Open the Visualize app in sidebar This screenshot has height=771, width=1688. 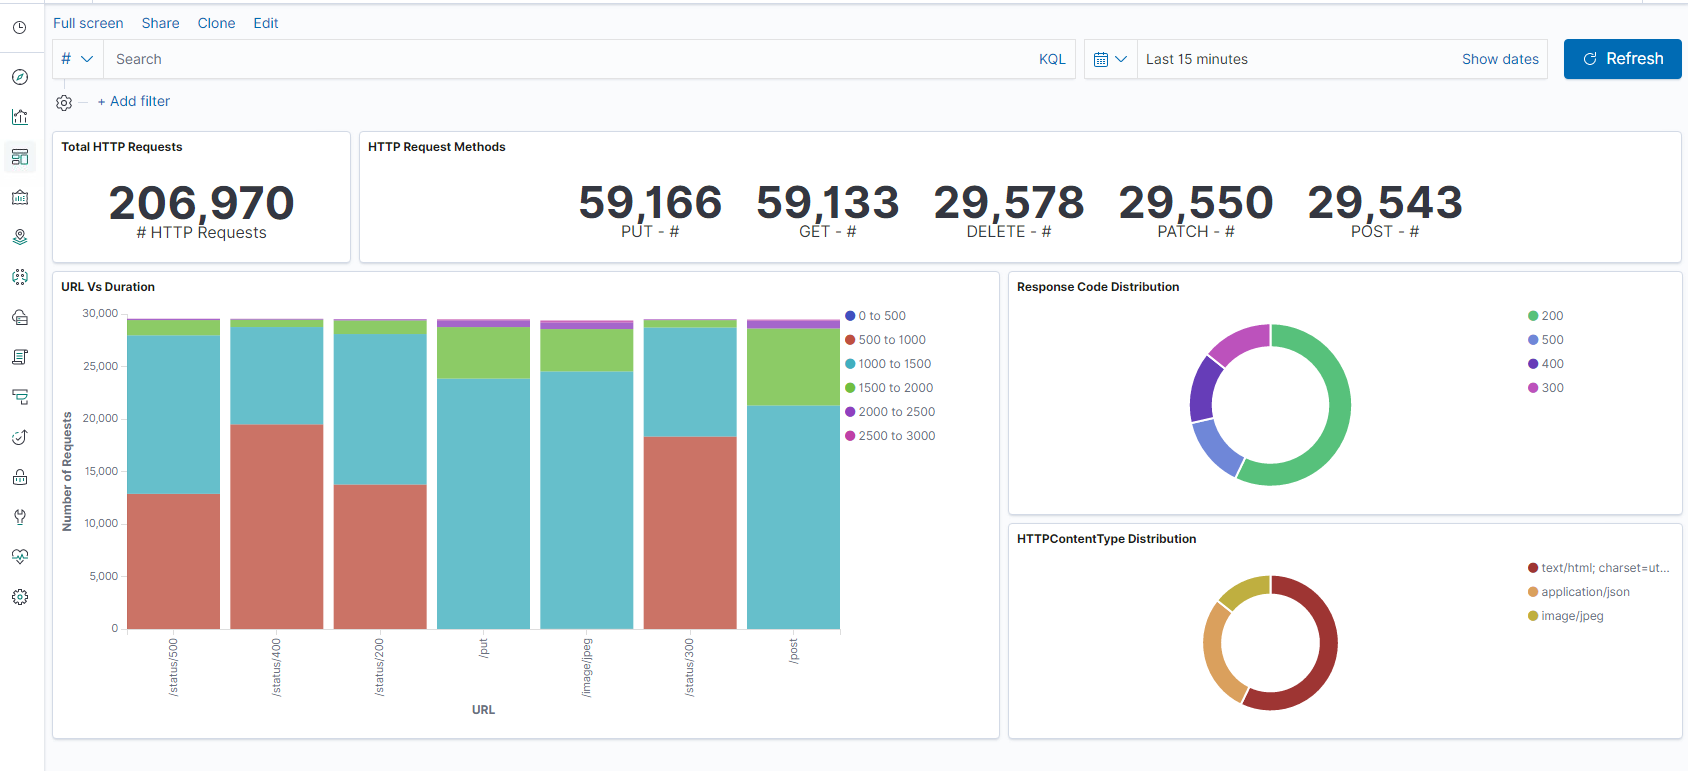[x=20, y=117]
